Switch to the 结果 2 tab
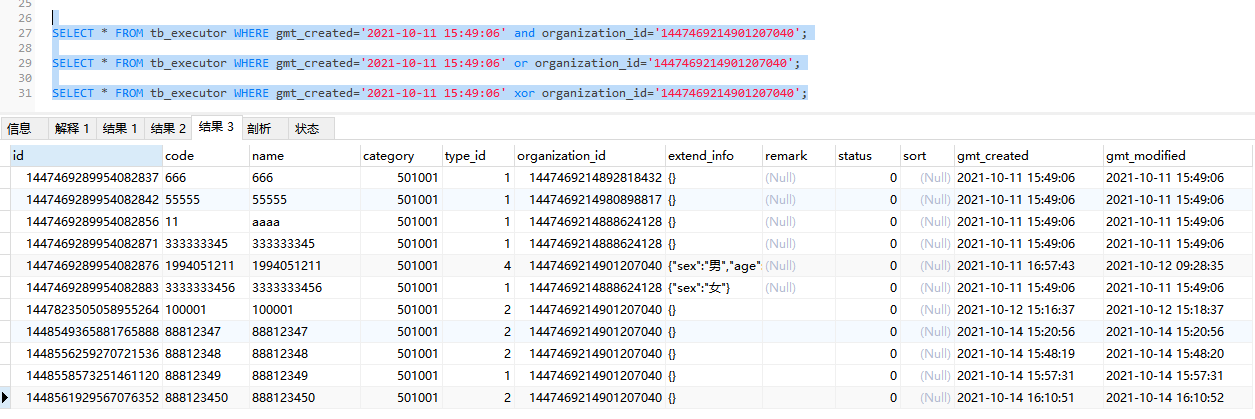 pos(168,128)
